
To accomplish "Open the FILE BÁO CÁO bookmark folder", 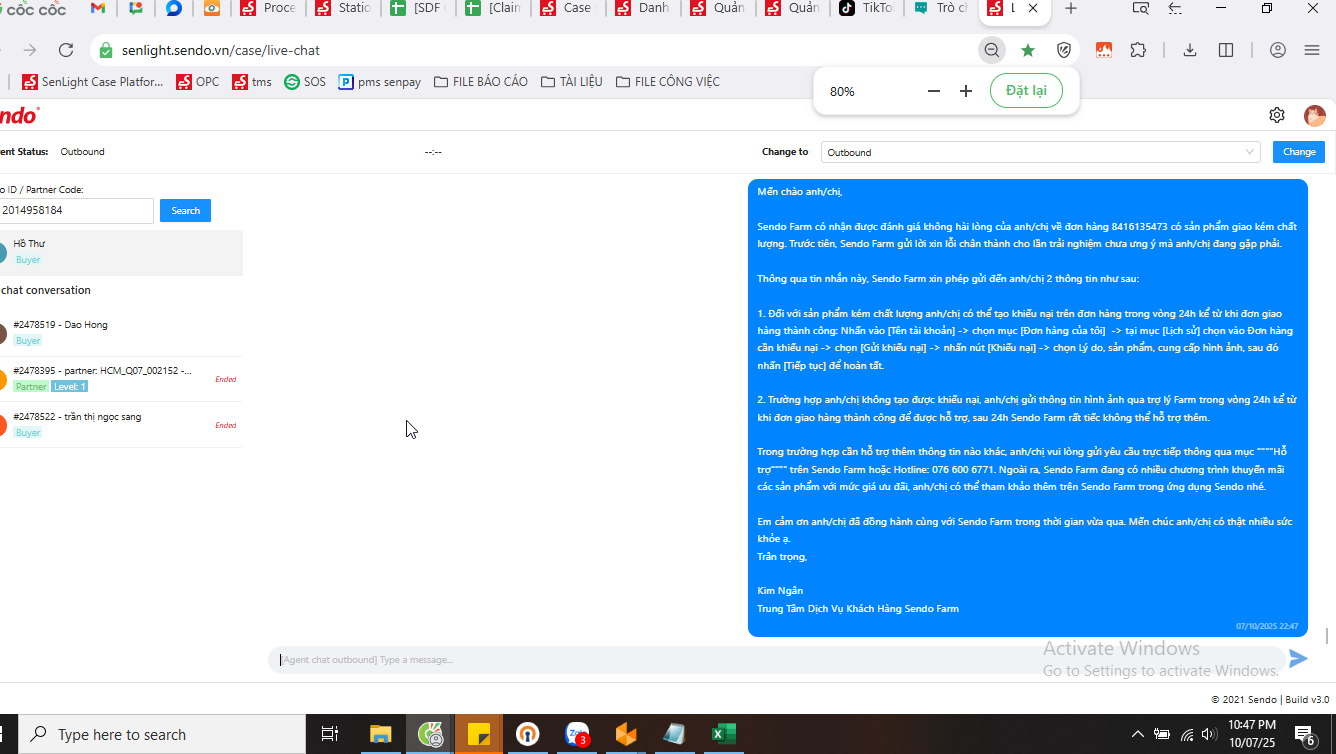I will click(x=481, y=82).
